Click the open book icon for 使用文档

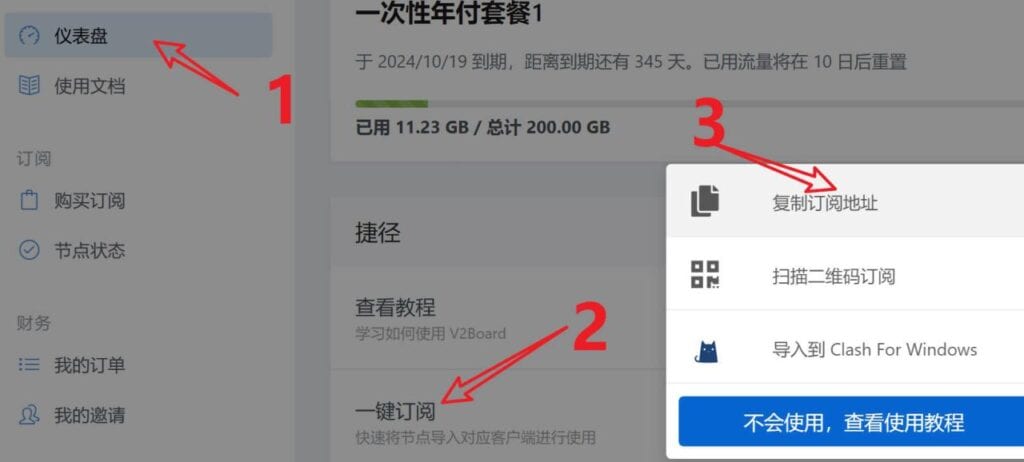click(29, 86)
